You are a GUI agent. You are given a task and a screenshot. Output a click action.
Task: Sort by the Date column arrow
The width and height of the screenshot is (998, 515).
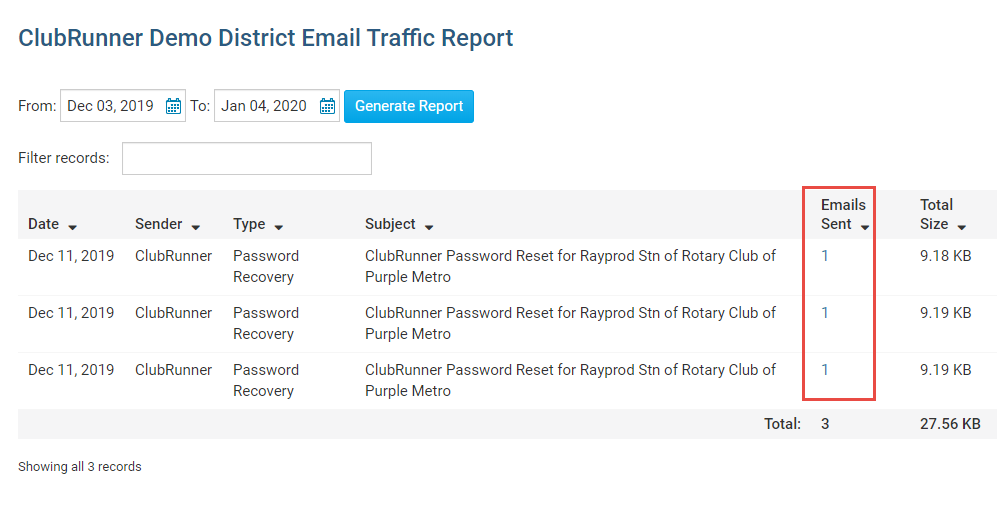(x=73, y=227)
